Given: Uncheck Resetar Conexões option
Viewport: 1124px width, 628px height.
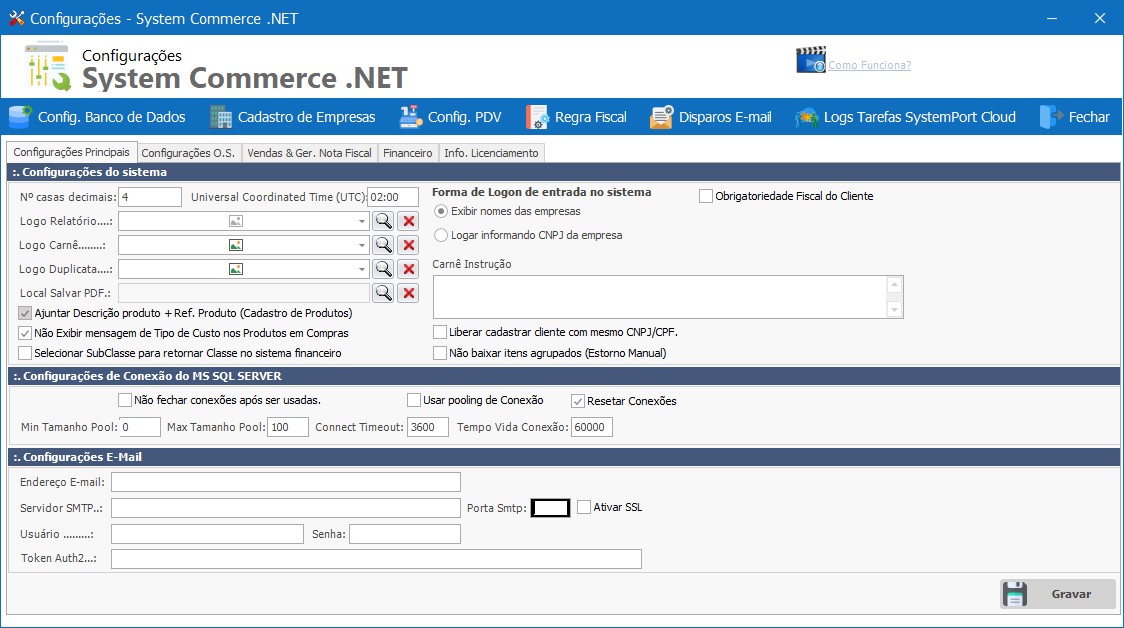Looking at the screenshot, I should pyautogui.click(x=578, y=400).
